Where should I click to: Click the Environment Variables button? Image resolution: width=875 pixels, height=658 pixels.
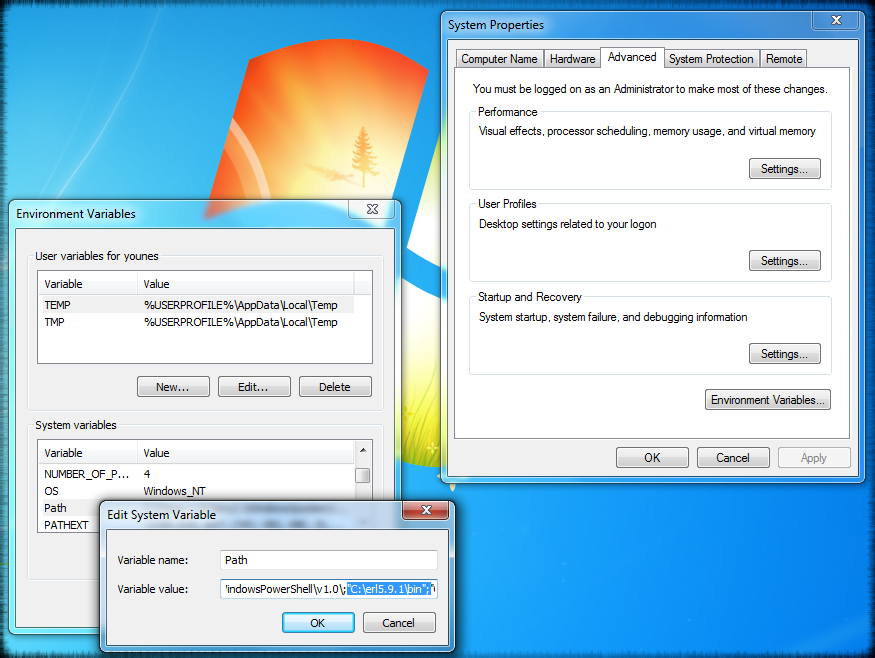tap(767, 400)
